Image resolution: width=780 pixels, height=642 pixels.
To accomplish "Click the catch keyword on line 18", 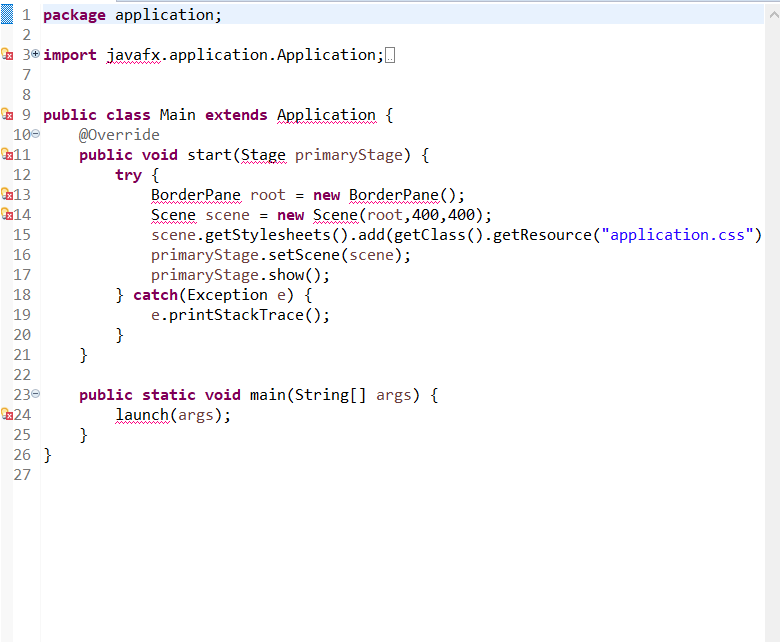I will pyautogui.click(x=155, y=295).
